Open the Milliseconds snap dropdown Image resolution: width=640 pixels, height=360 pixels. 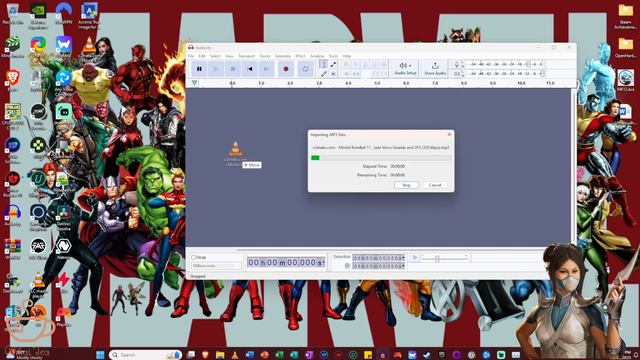216,266
